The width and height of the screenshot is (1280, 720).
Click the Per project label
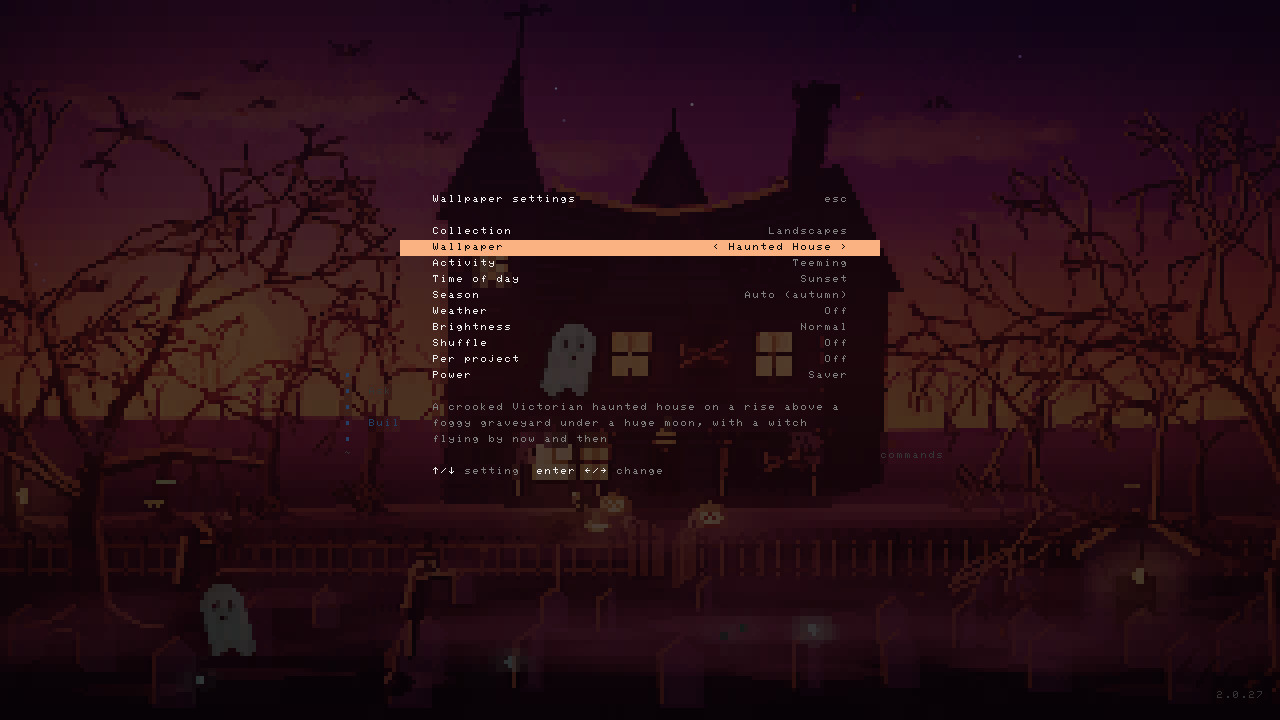[x=476, y=359]
